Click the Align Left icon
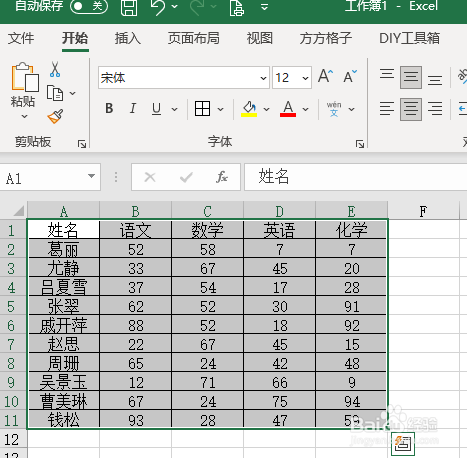 387,109
